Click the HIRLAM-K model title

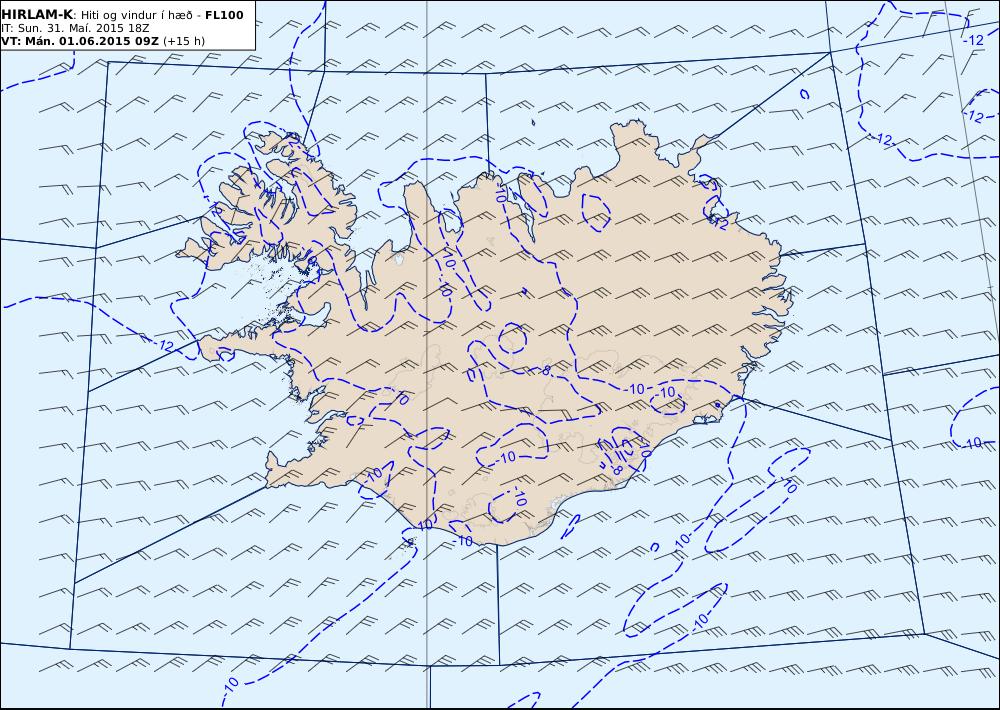37,15
